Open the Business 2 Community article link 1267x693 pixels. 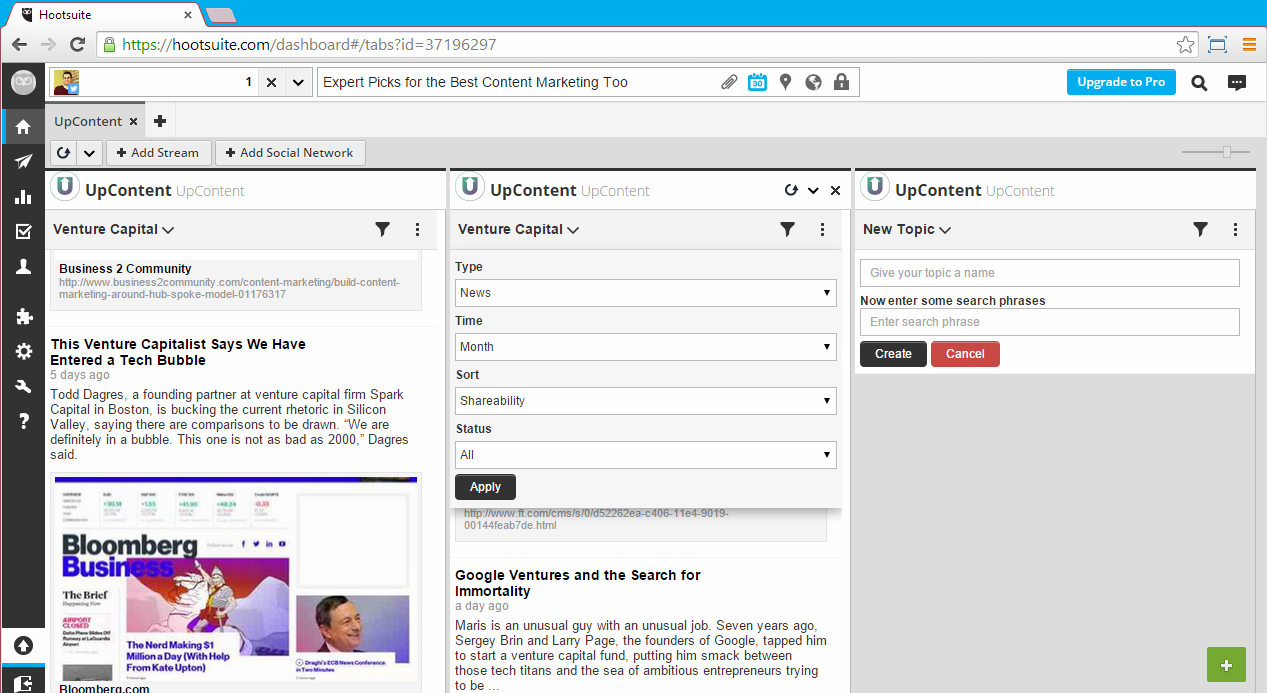[229, 288]
